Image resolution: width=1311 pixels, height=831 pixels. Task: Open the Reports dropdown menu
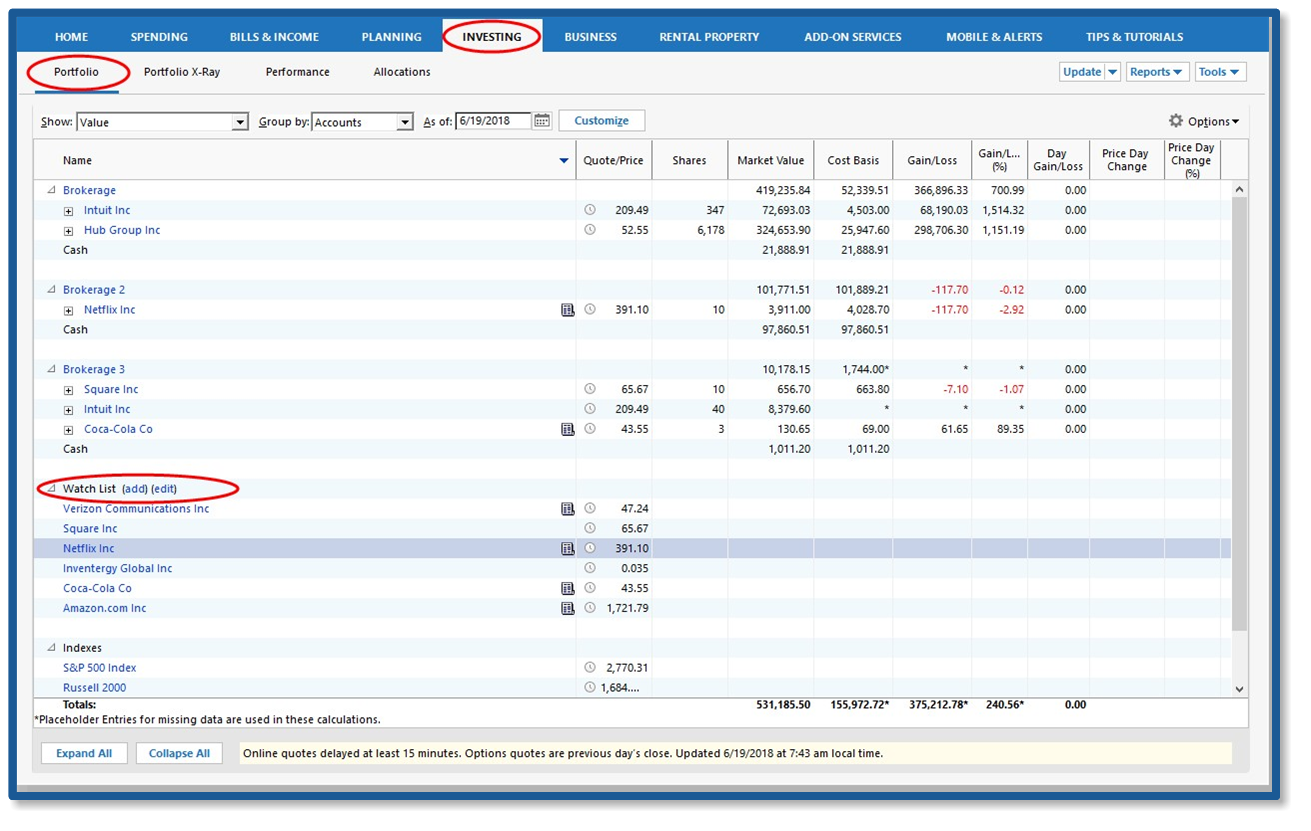point(1156,72)
